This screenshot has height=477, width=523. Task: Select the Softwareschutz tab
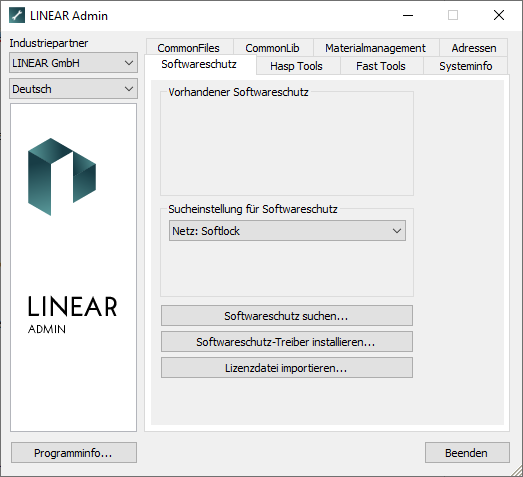[x=199, y=64]
